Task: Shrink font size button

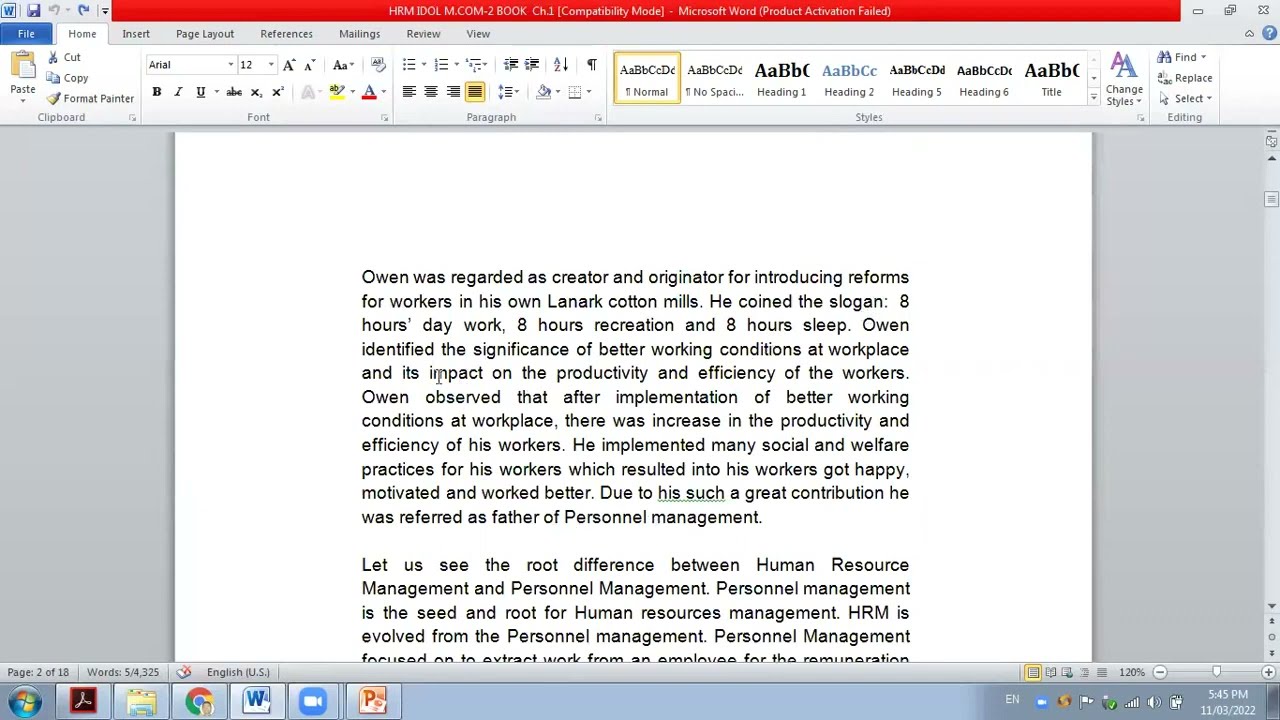Action: point(309,65)
